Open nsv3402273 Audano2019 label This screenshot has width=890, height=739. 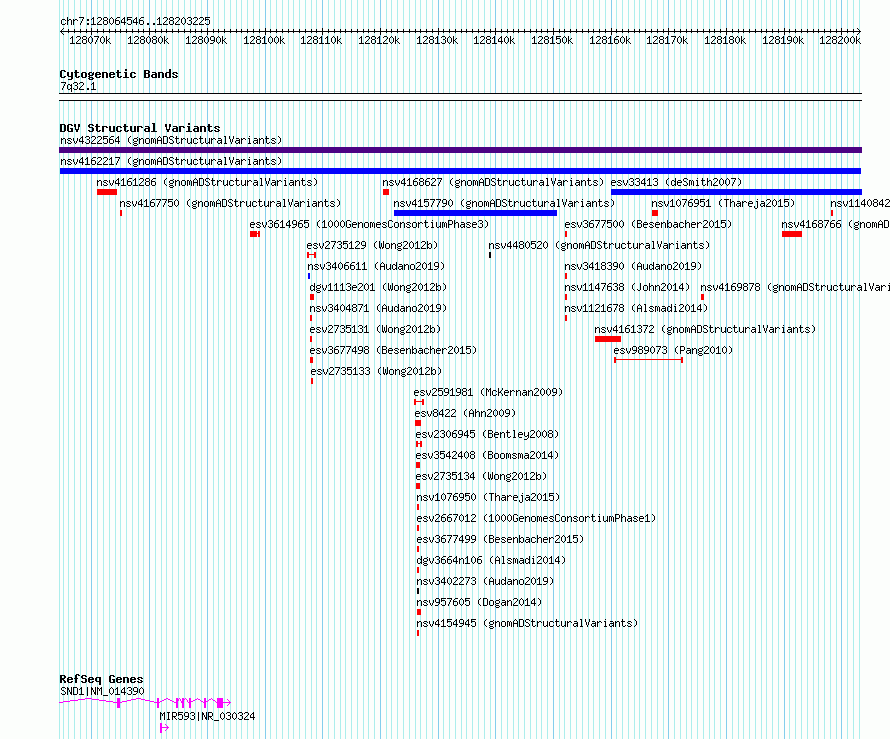[x=486, y=581]
